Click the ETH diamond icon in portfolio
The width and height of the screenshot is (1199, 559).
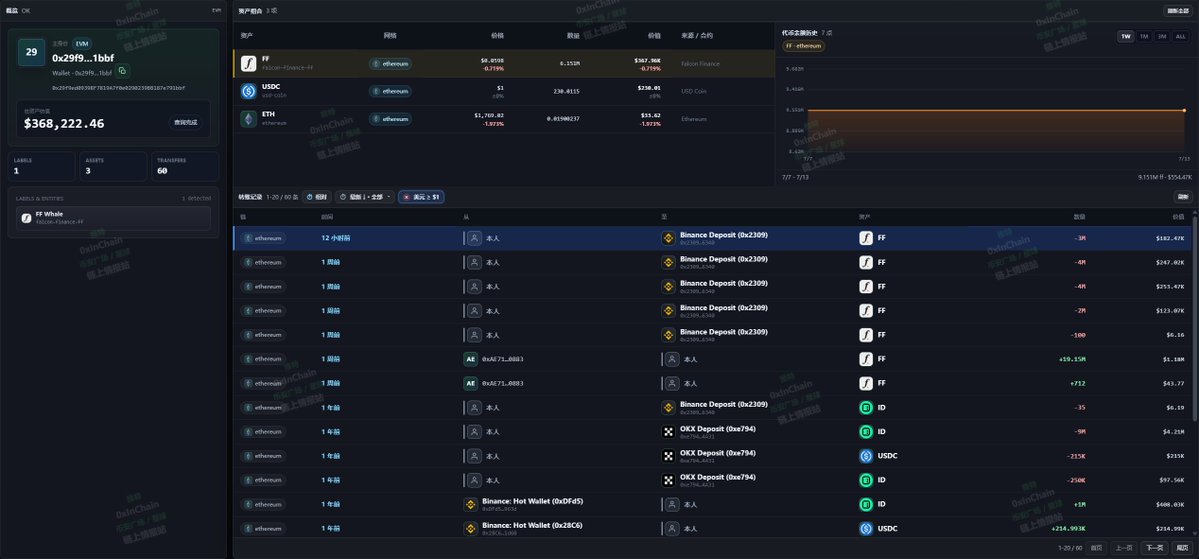(248, 119)
